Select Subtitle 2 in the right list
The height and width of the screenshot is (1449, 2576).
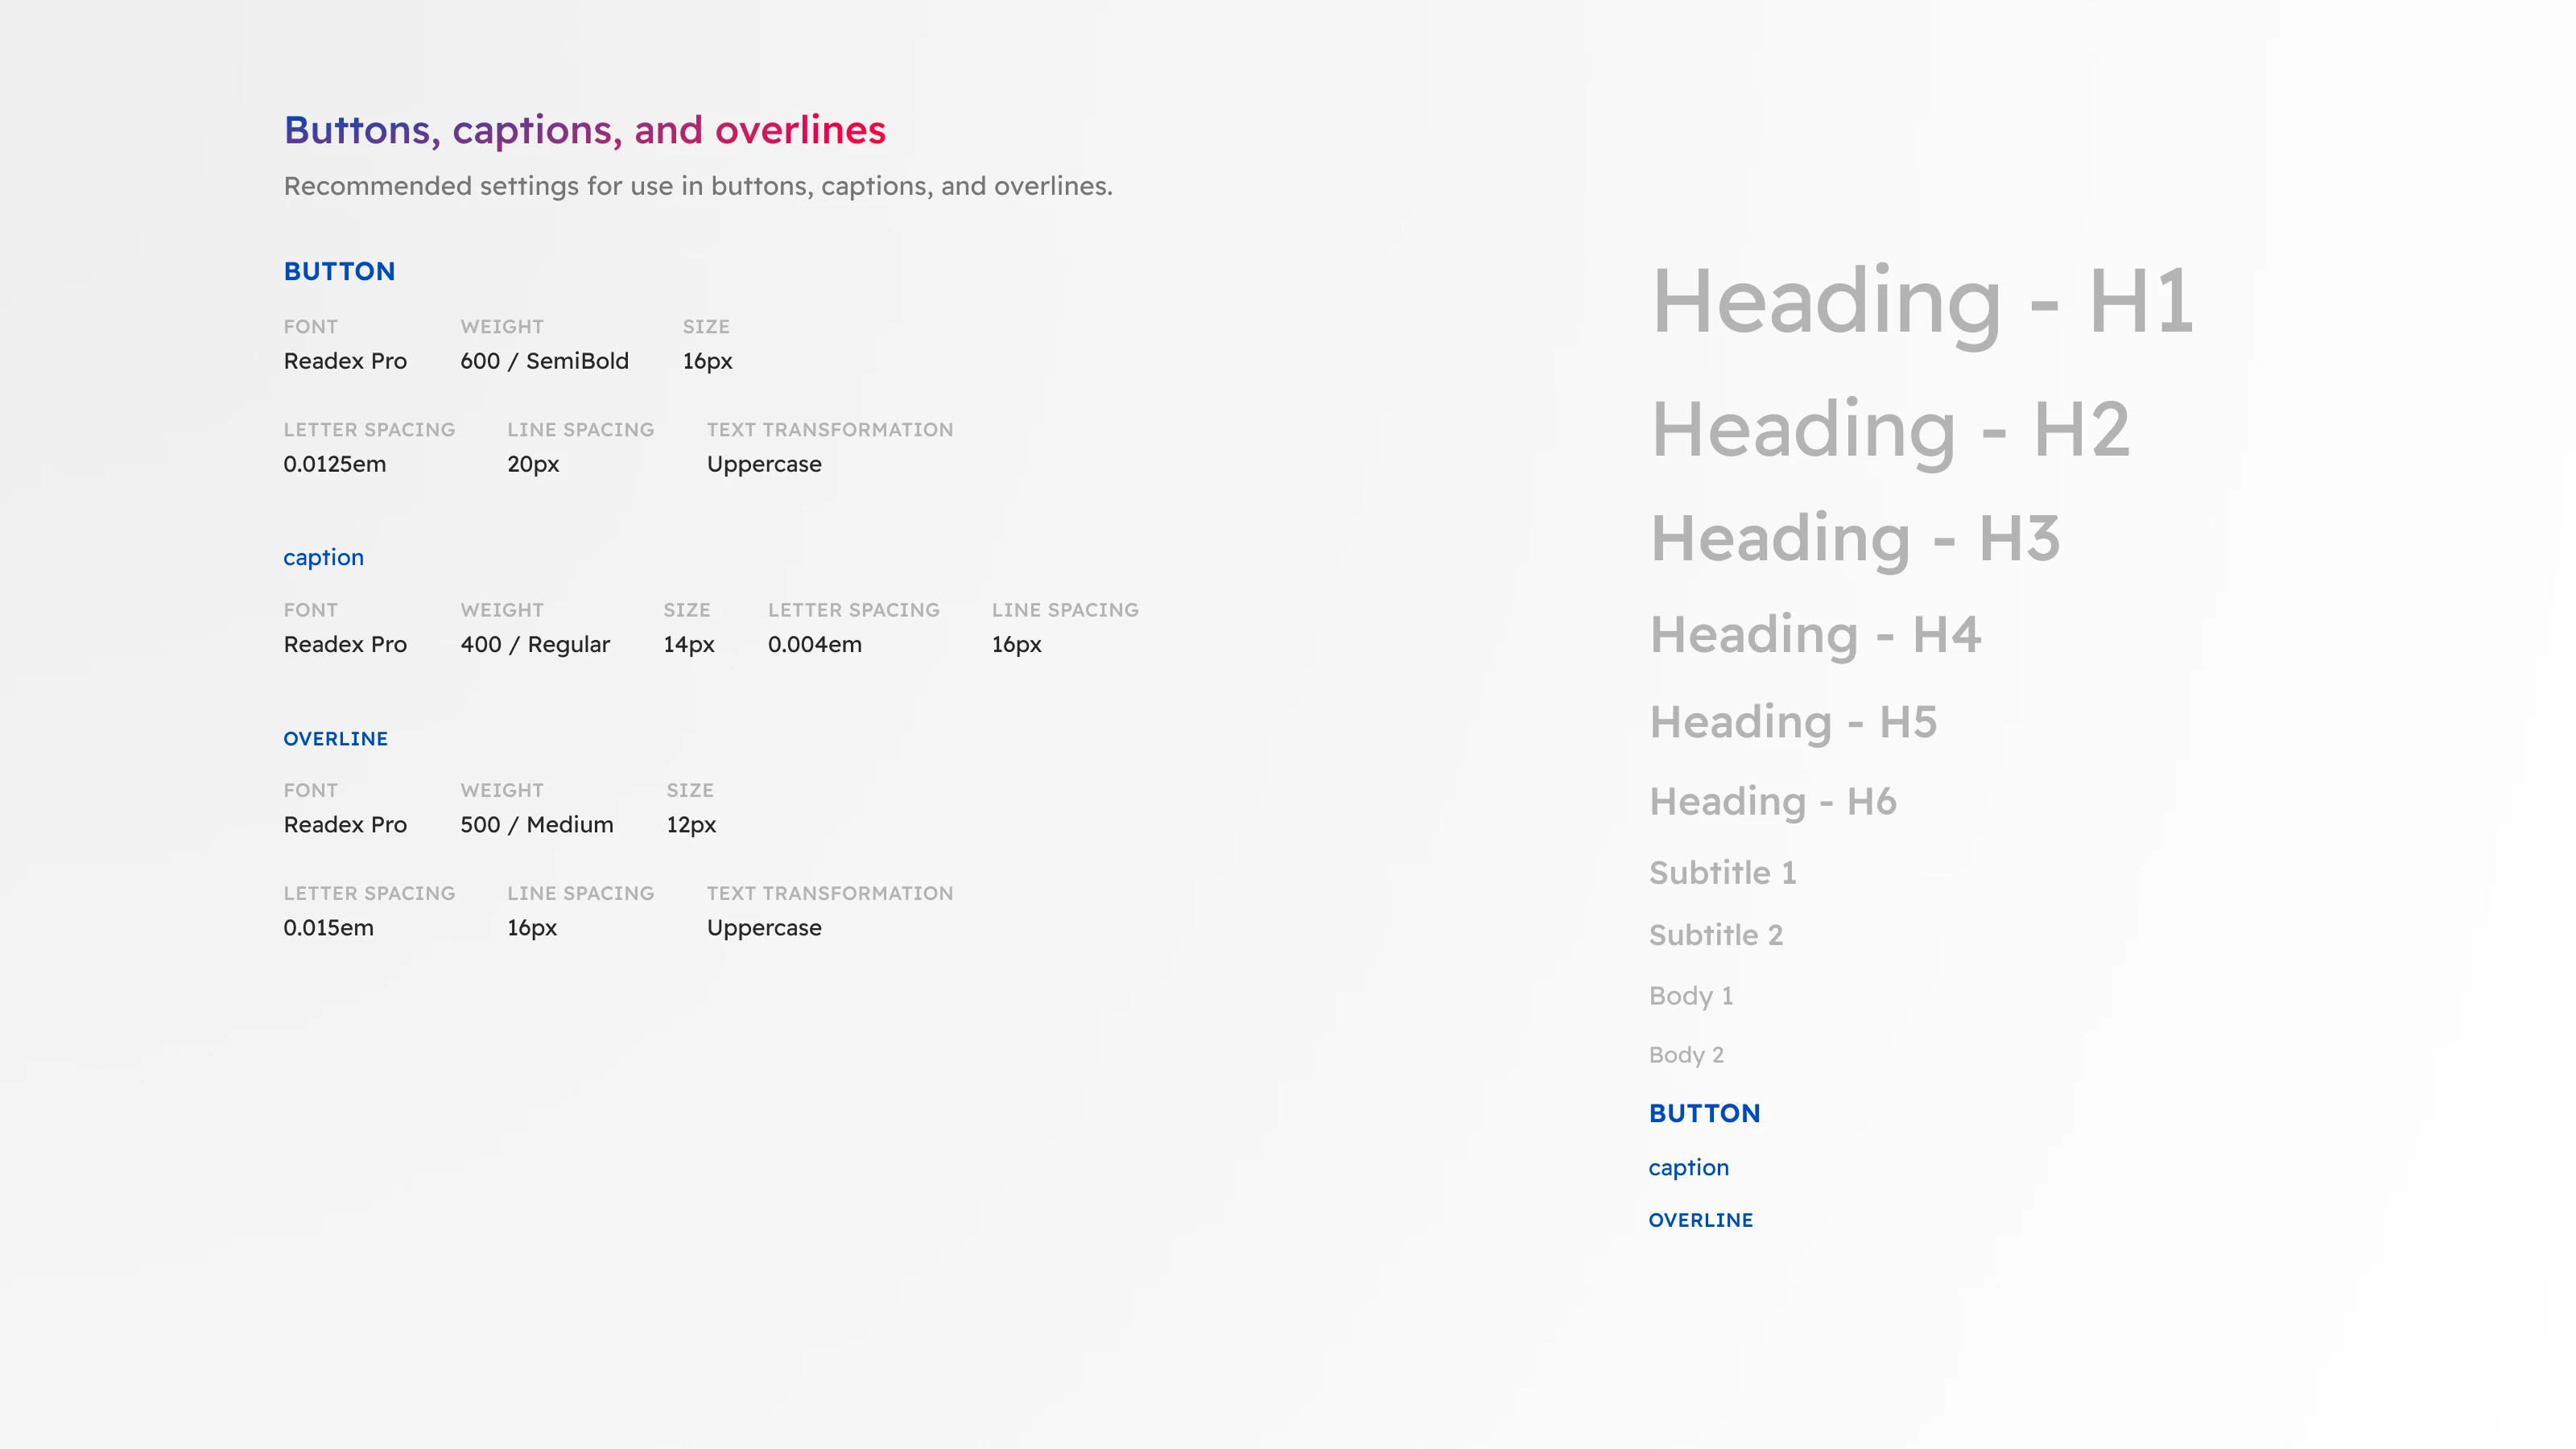(x=1715, y=935)
